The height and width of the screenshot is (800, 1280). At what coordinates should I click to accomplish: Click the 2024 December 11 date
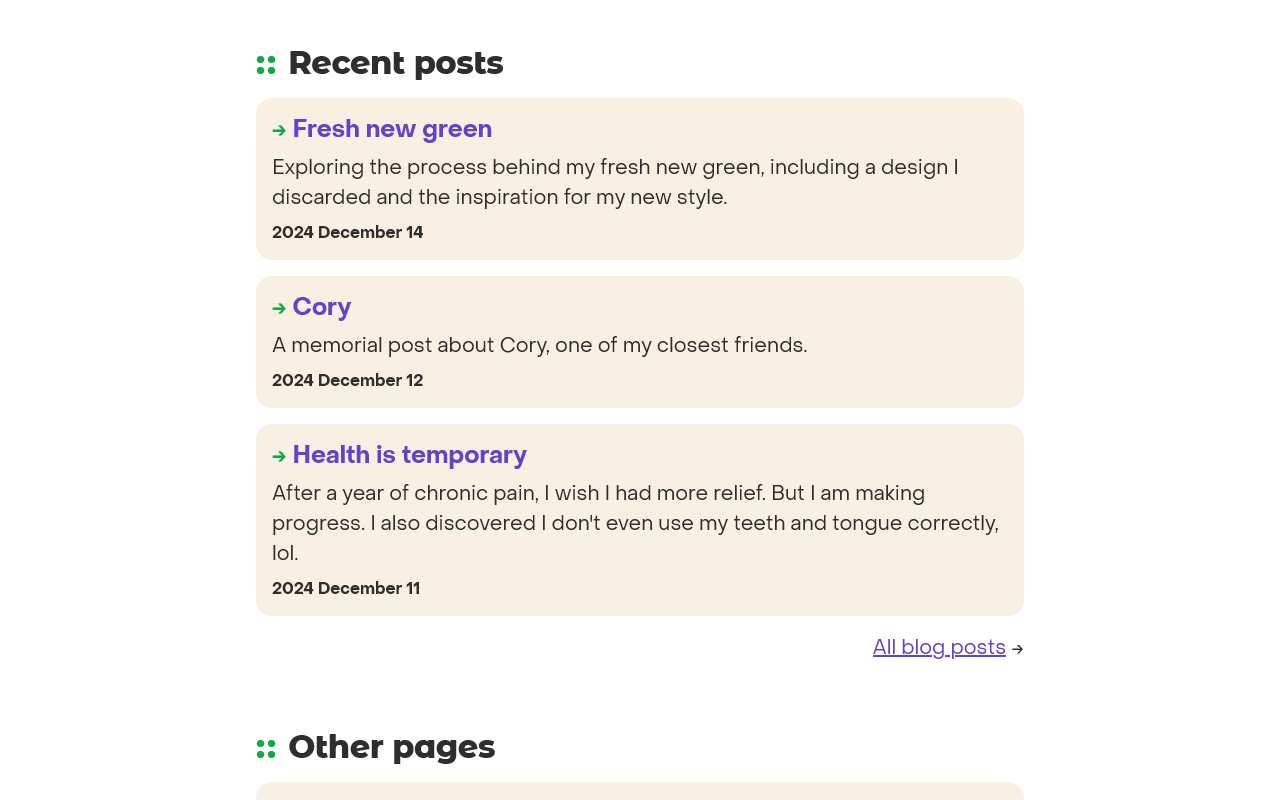(346, 588)
